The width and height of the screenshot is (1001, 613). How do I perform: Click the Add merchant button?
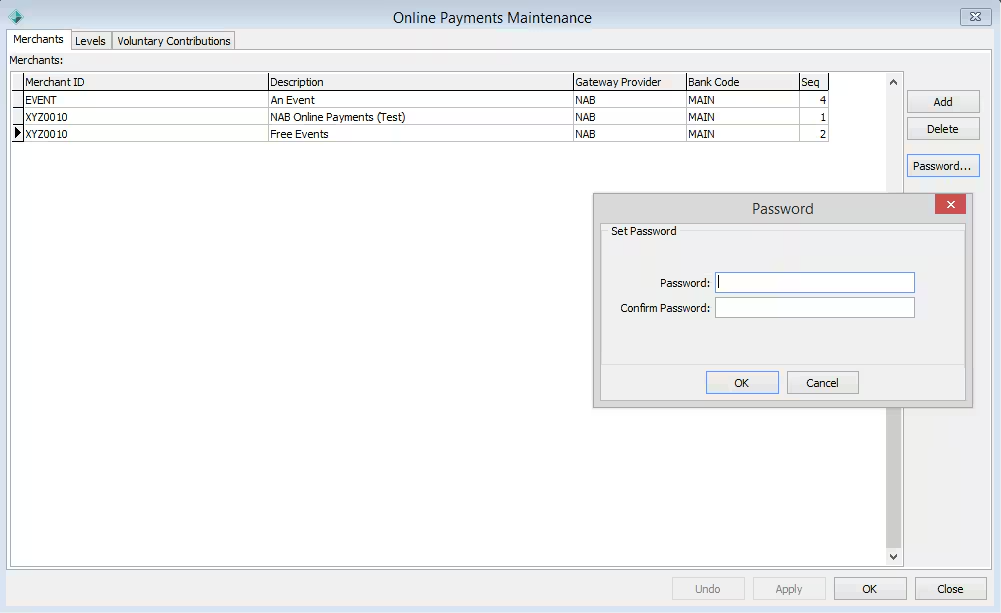pyautogui.click(x=942, y=102)
